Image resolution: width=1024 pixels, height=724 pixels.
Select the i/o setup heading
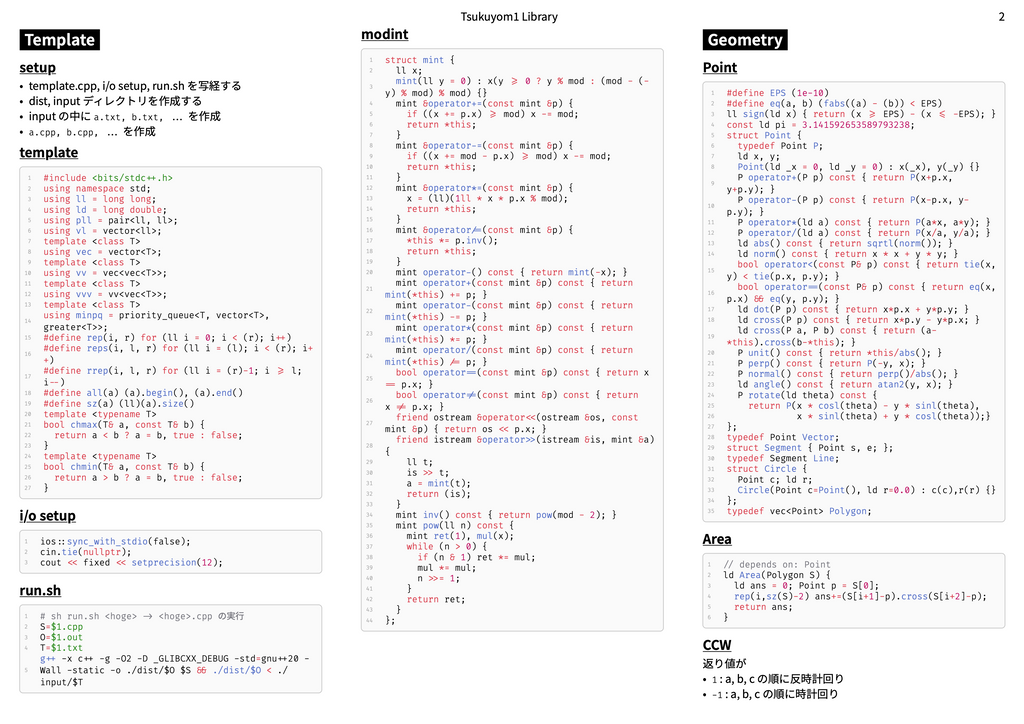[47, 516]
